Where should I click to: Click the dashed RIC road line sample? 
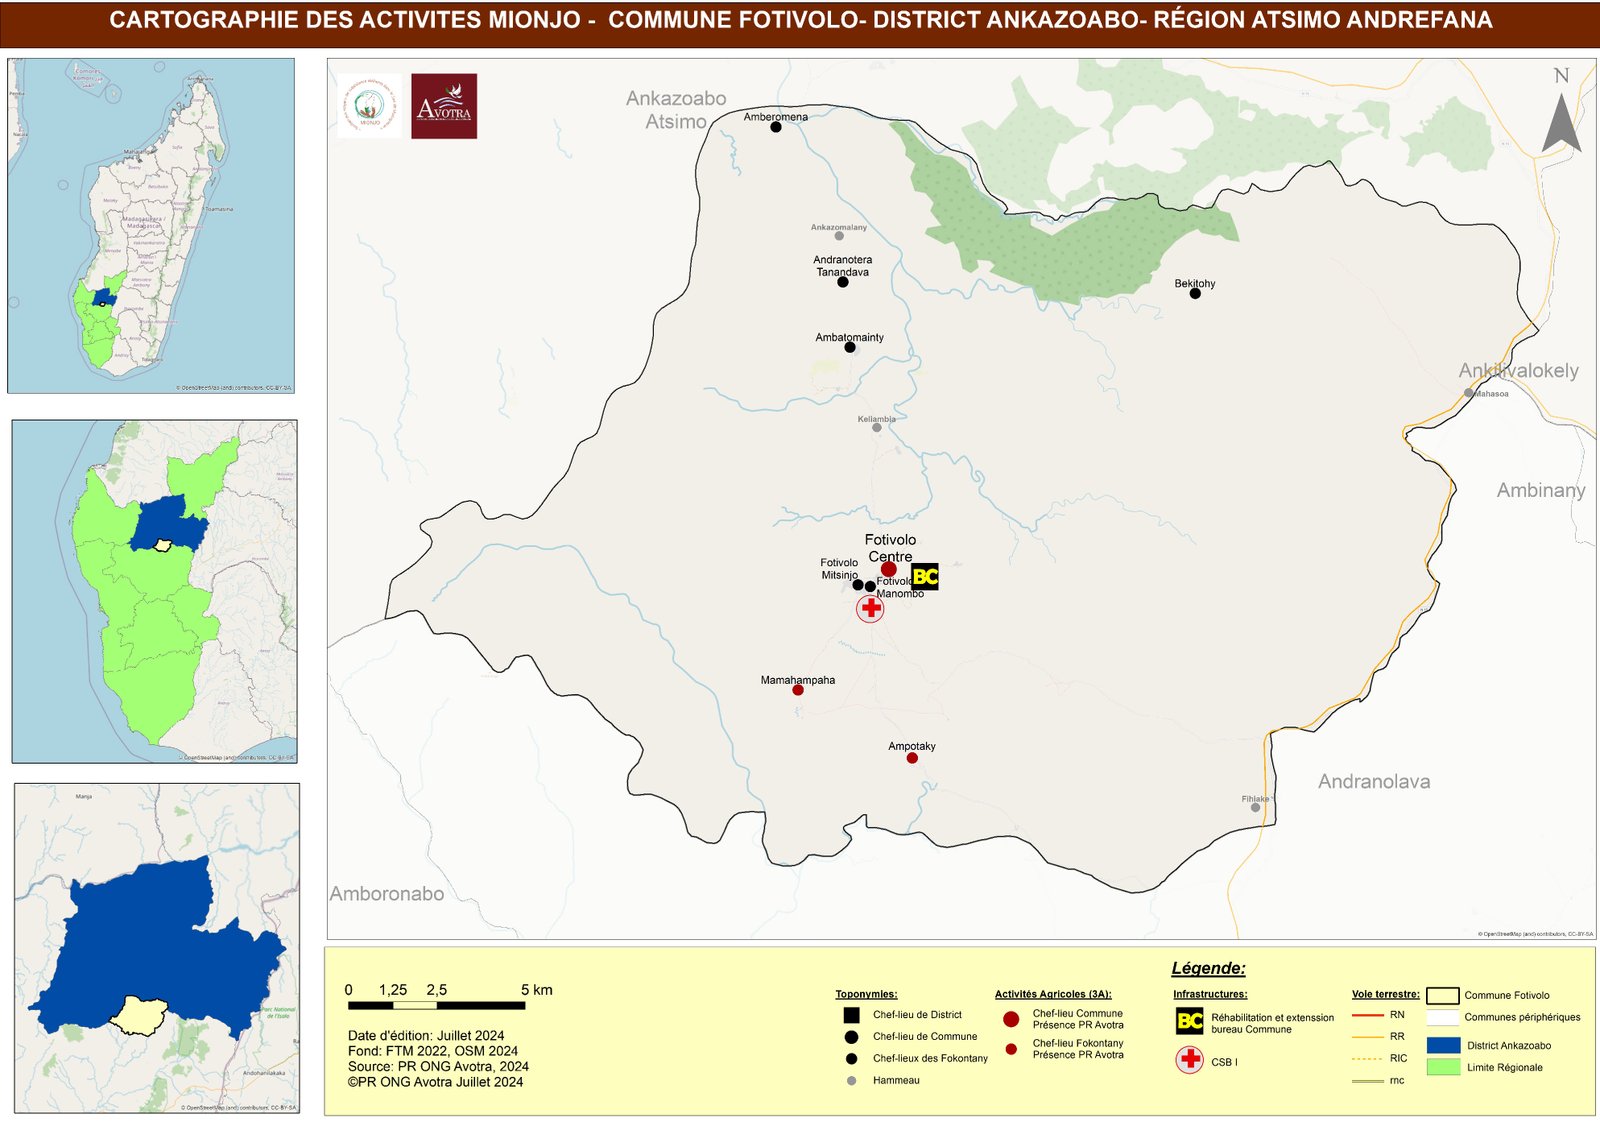click(1367, 1058)
